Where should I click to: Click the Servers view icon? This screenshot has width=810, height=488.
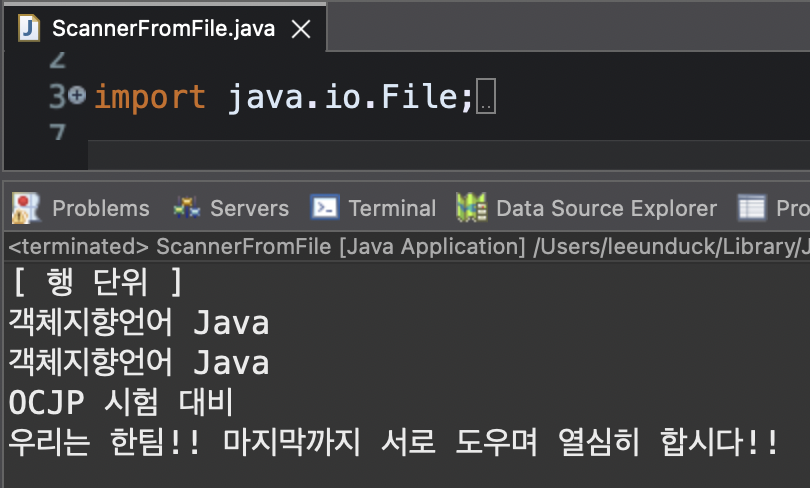[186, 208]
